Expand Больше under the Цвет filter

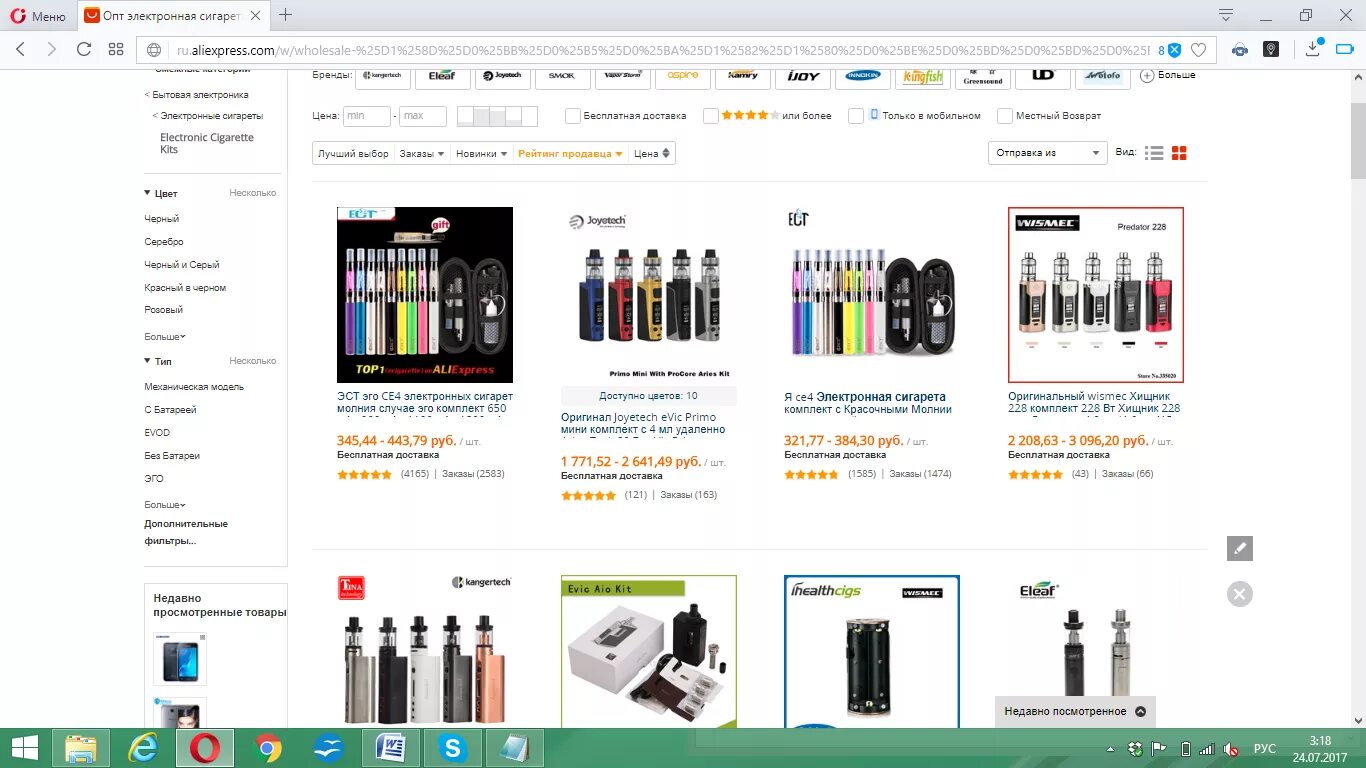point(165,337)
